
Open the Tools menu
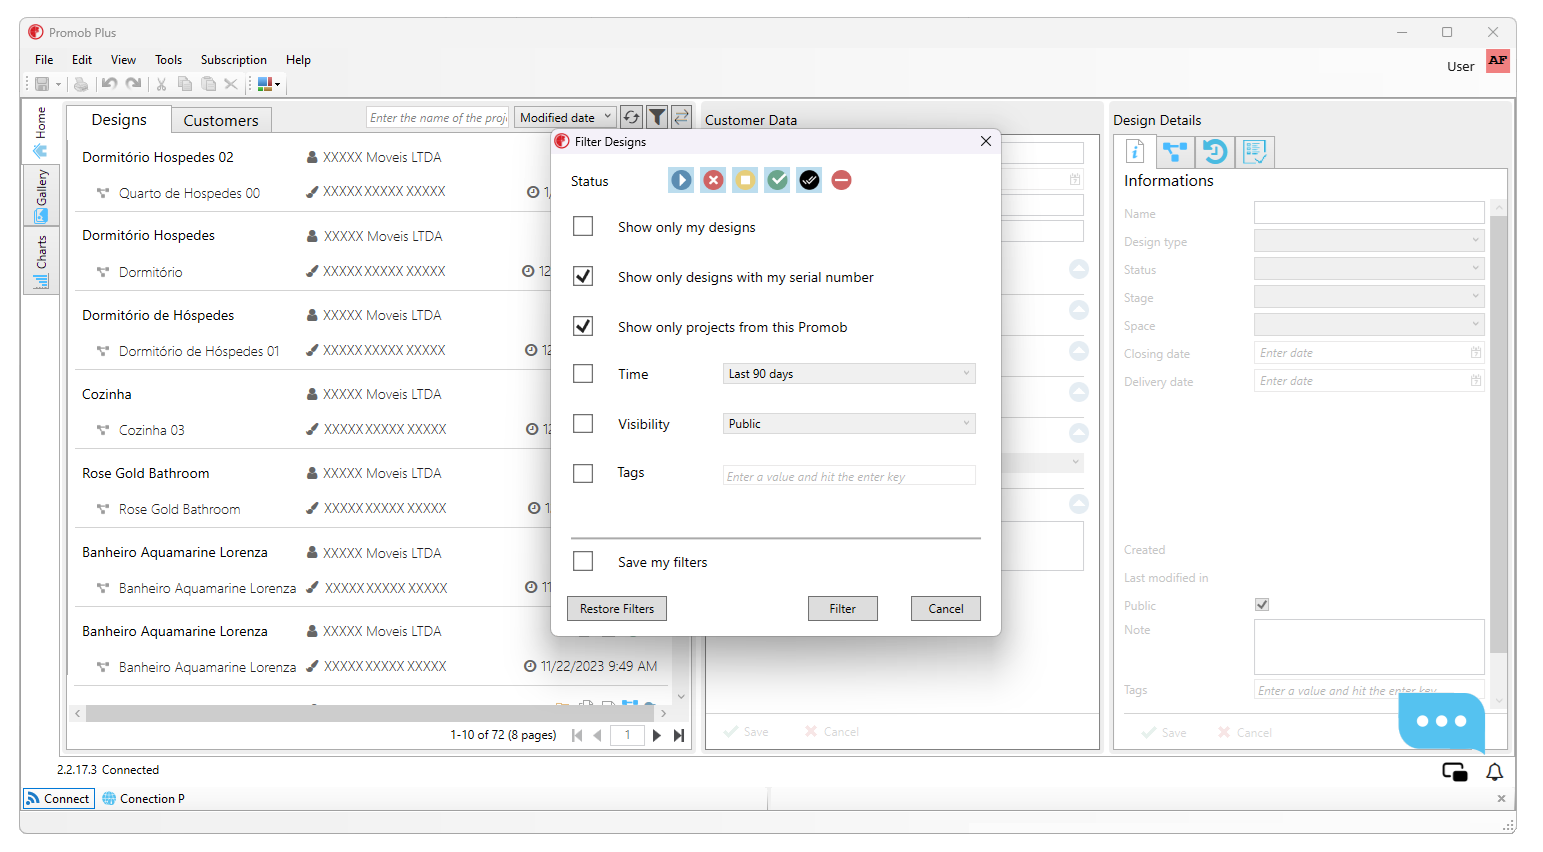(168, 60)
